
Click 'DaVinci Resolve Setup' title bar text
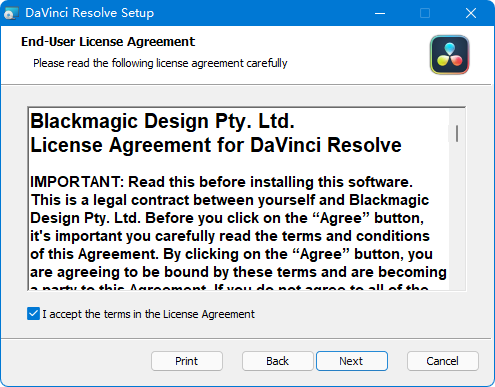point(90,13)
